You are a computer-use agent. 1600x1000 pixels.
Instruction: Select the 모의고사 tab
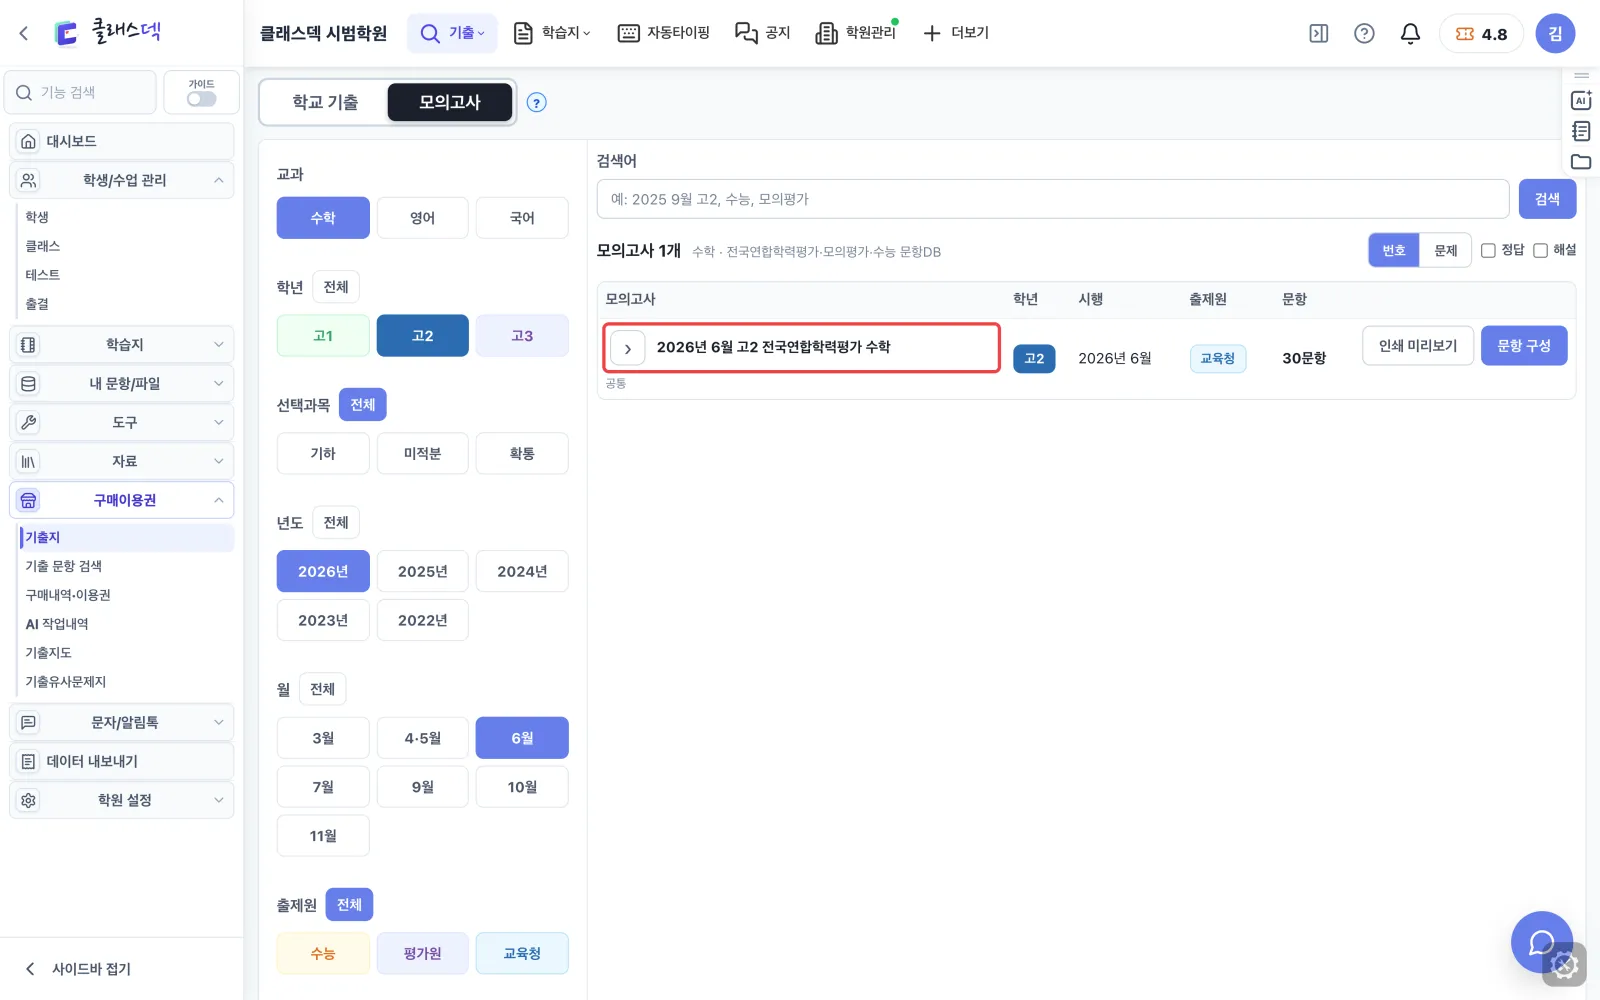[450, 102]
